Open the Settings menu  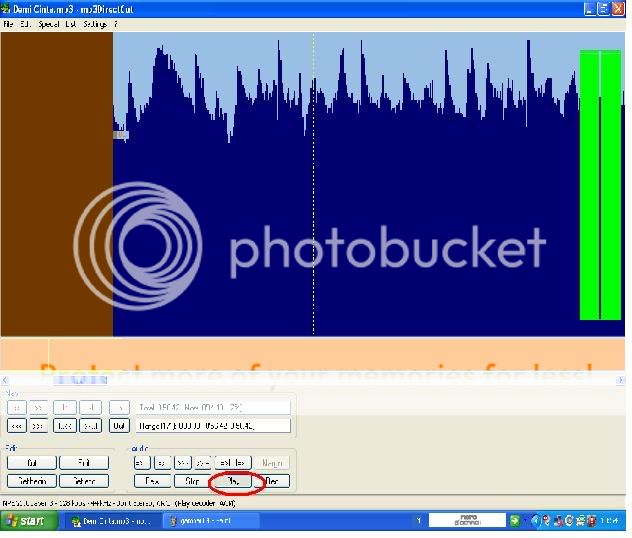[95, 23]
